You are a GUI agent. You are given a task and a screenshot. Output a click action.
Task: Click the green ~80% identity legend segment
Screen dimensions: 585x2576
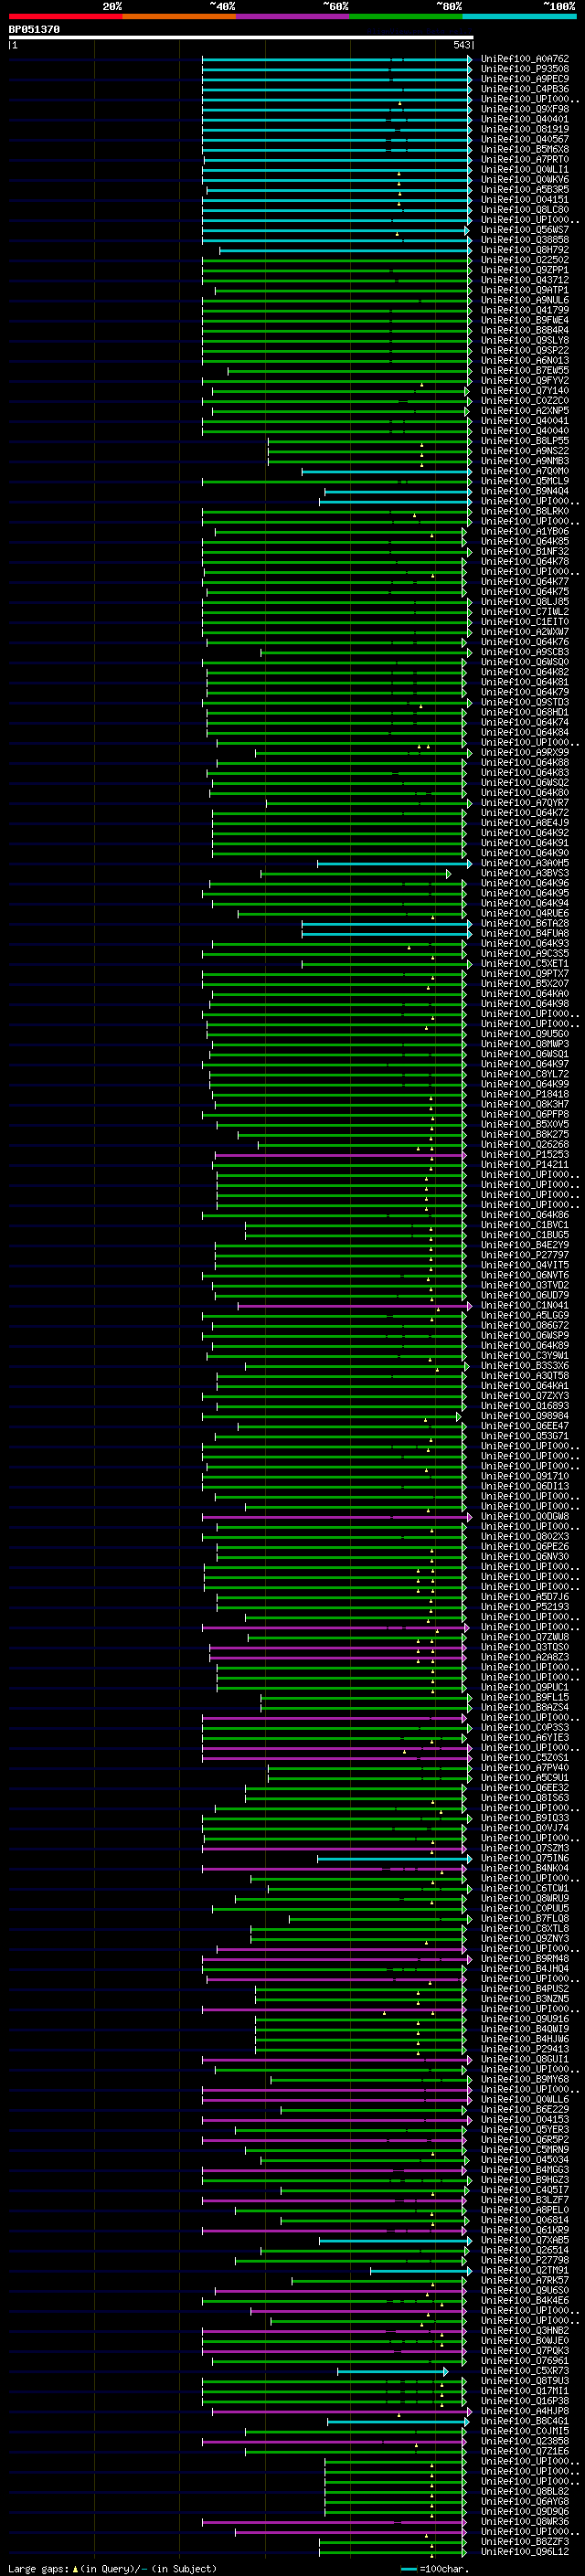pyautogui.click(x=406, y=16)
